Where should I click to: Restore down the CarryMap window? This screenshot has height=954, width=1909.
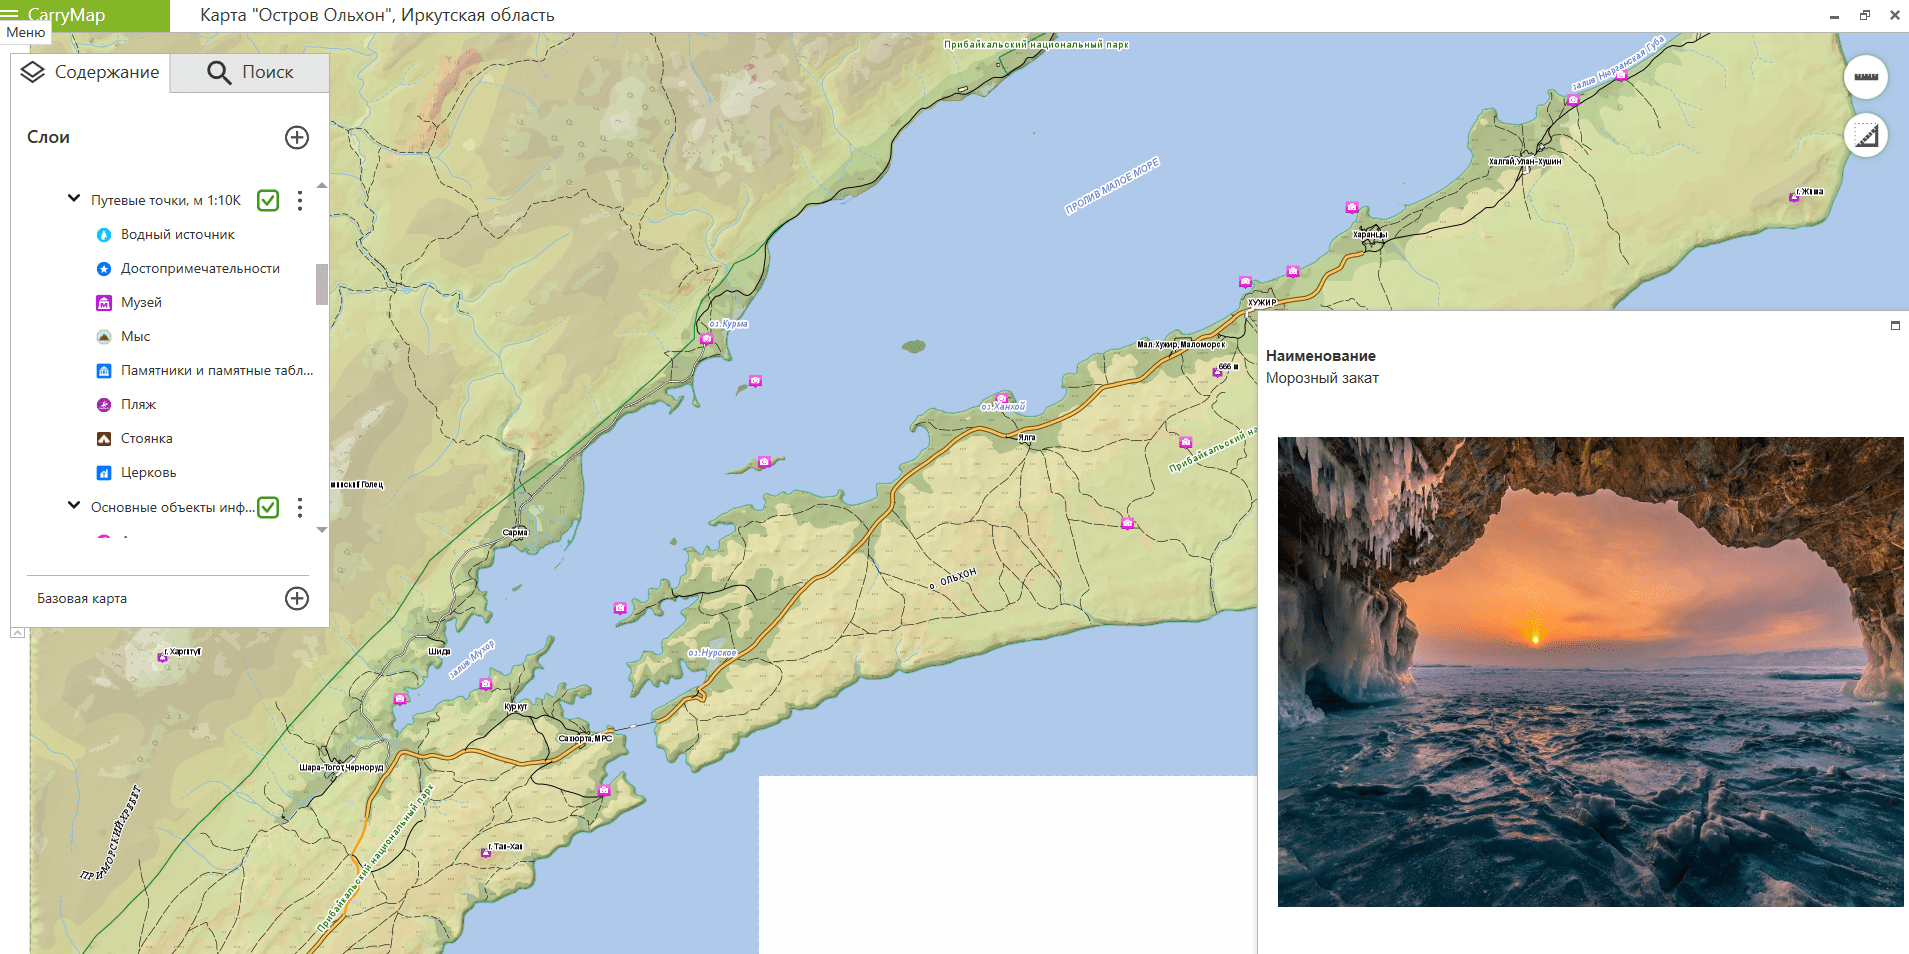click(x=1865, y=15)
